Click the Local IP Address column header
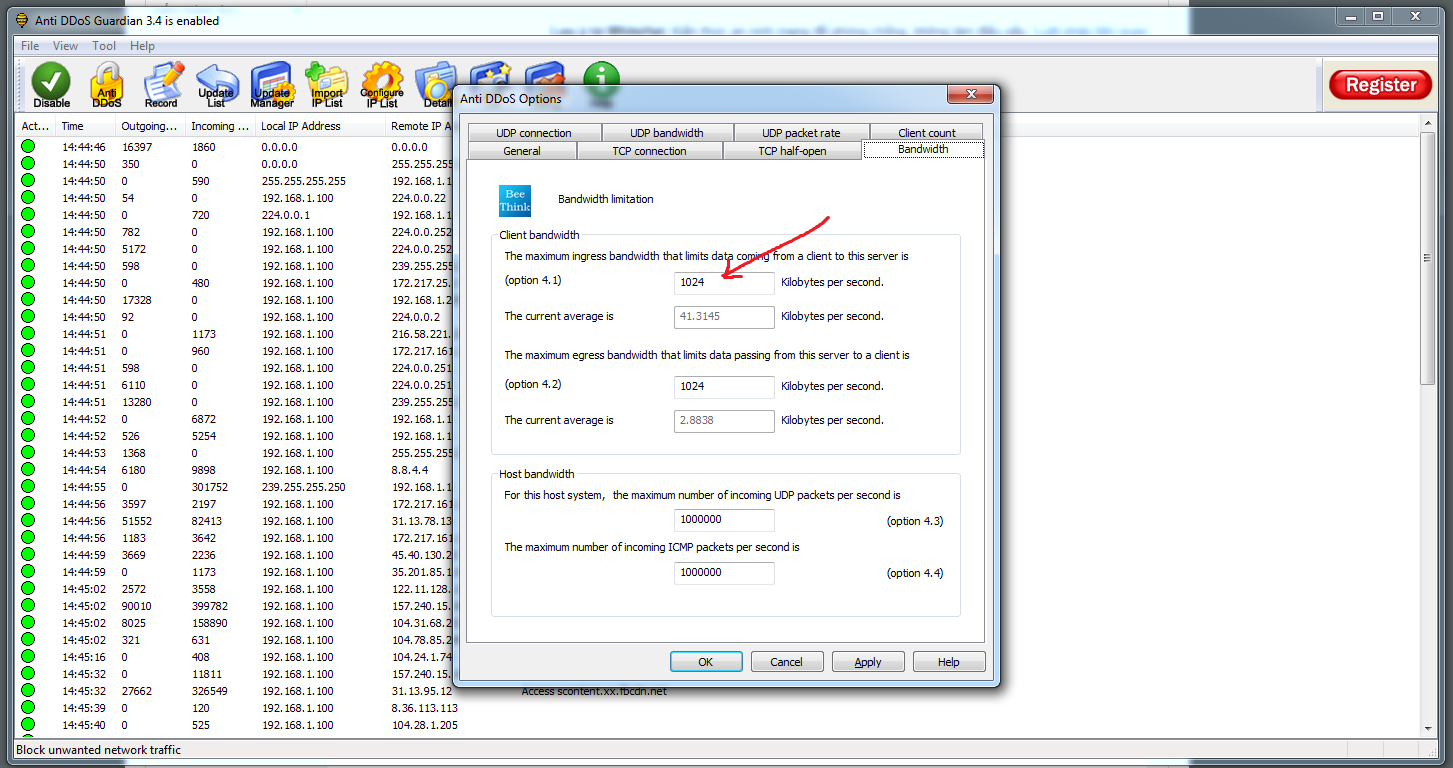 click(319, 126)
